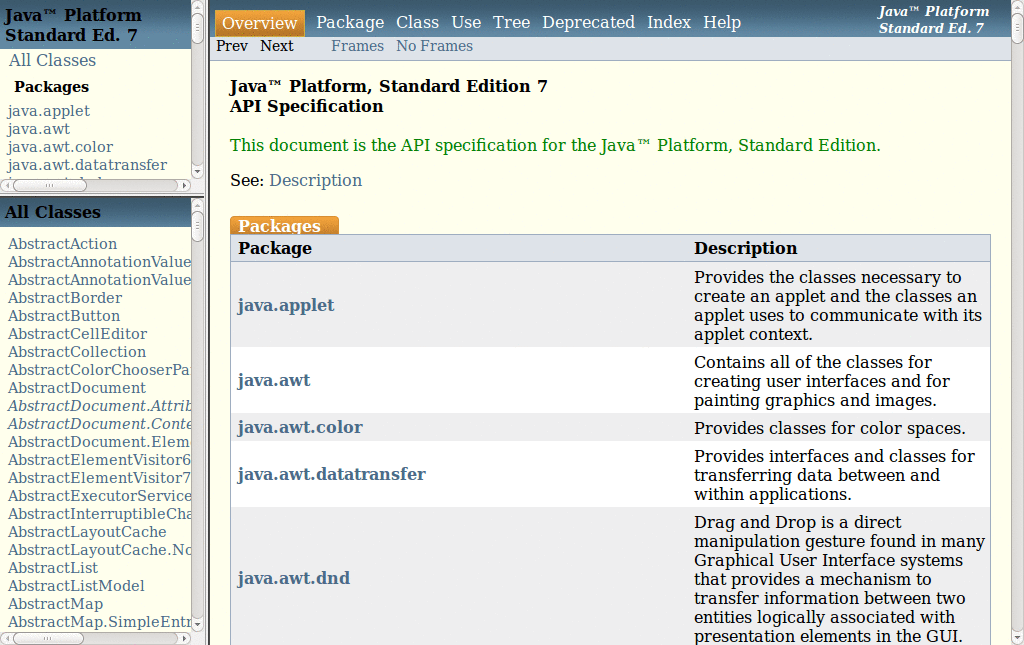Screen dimensions: 1024x645
Task: Click All Classes link in the packages frame
Action: coord(52,61)
